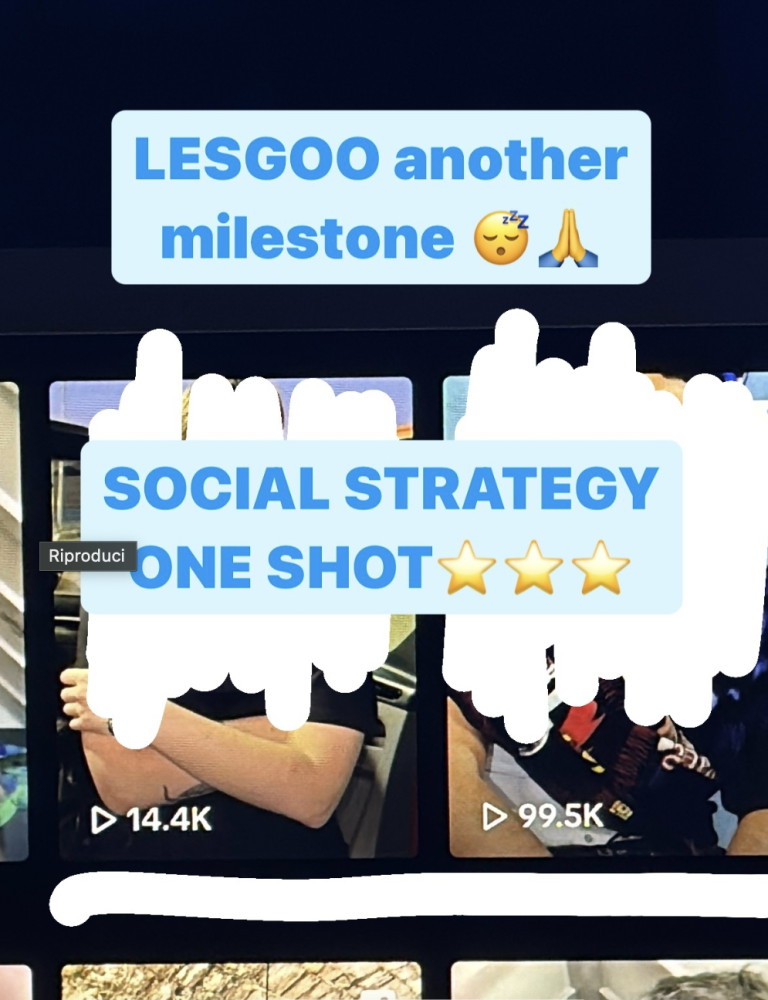Click the first gold star emoji

coord(468,568)
